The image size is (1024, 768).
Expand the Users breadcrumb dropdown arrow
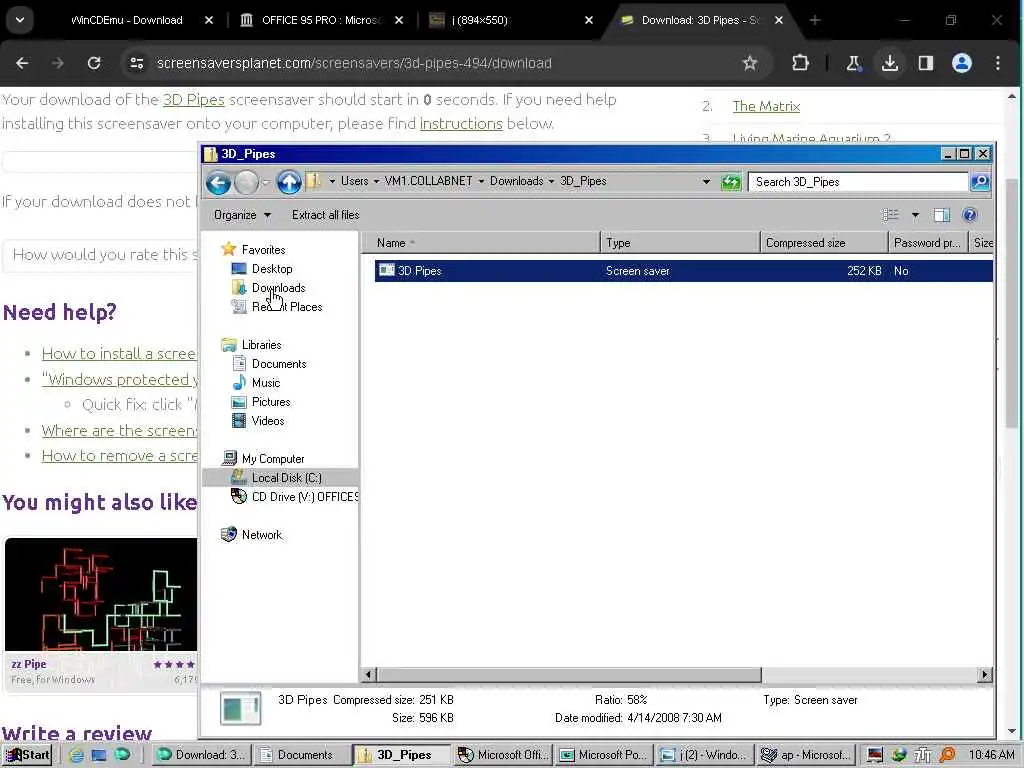(x=376, y=182)
